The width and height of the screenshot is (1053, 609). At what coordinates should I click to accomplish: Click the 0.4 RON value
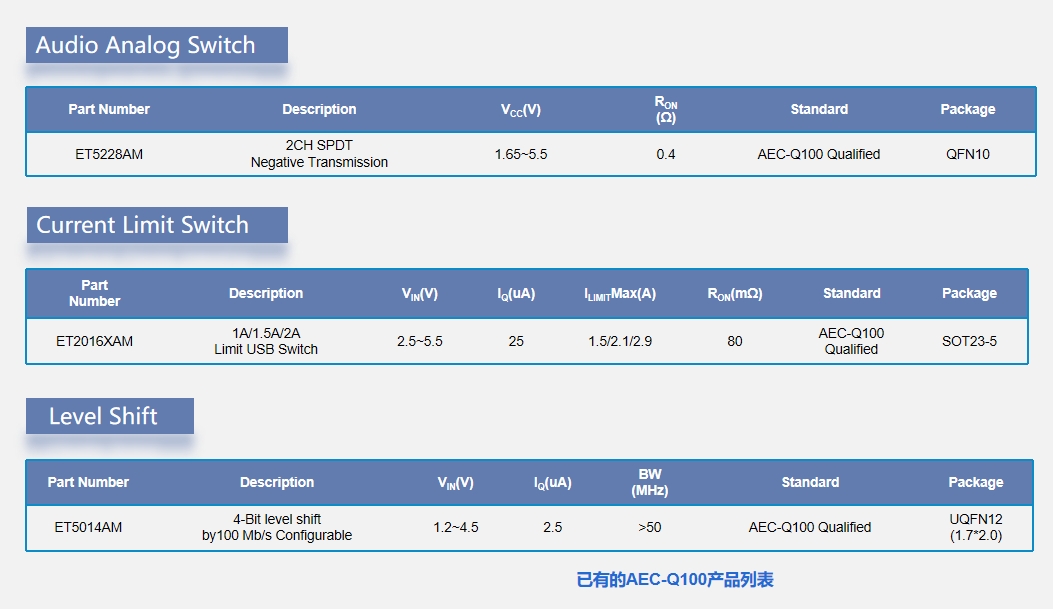tap(666, 154)
